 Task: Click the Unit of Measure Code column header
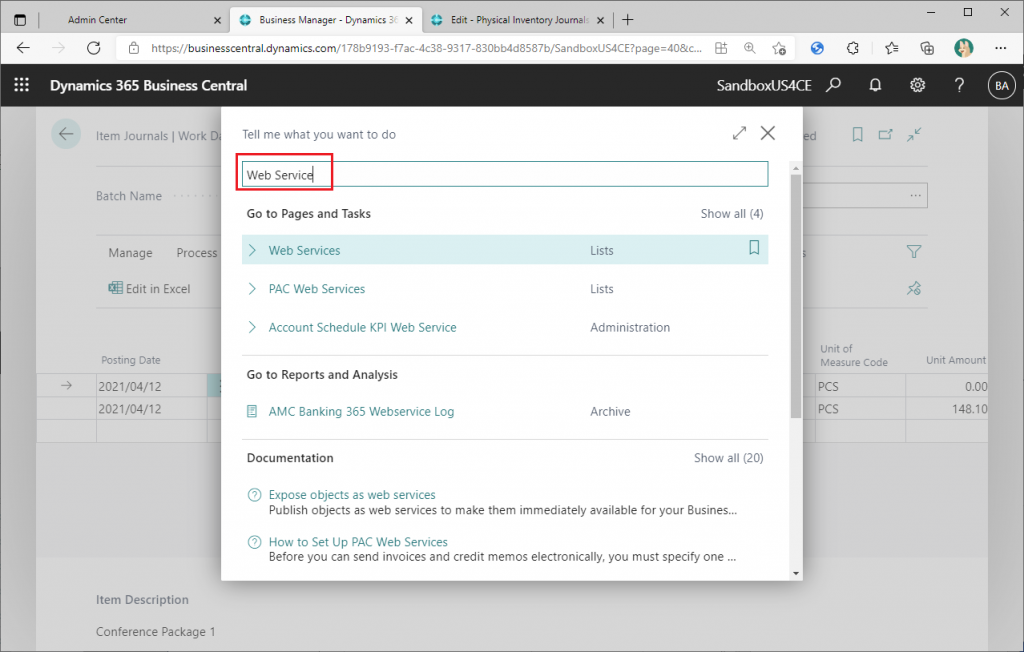coord(854,355)
